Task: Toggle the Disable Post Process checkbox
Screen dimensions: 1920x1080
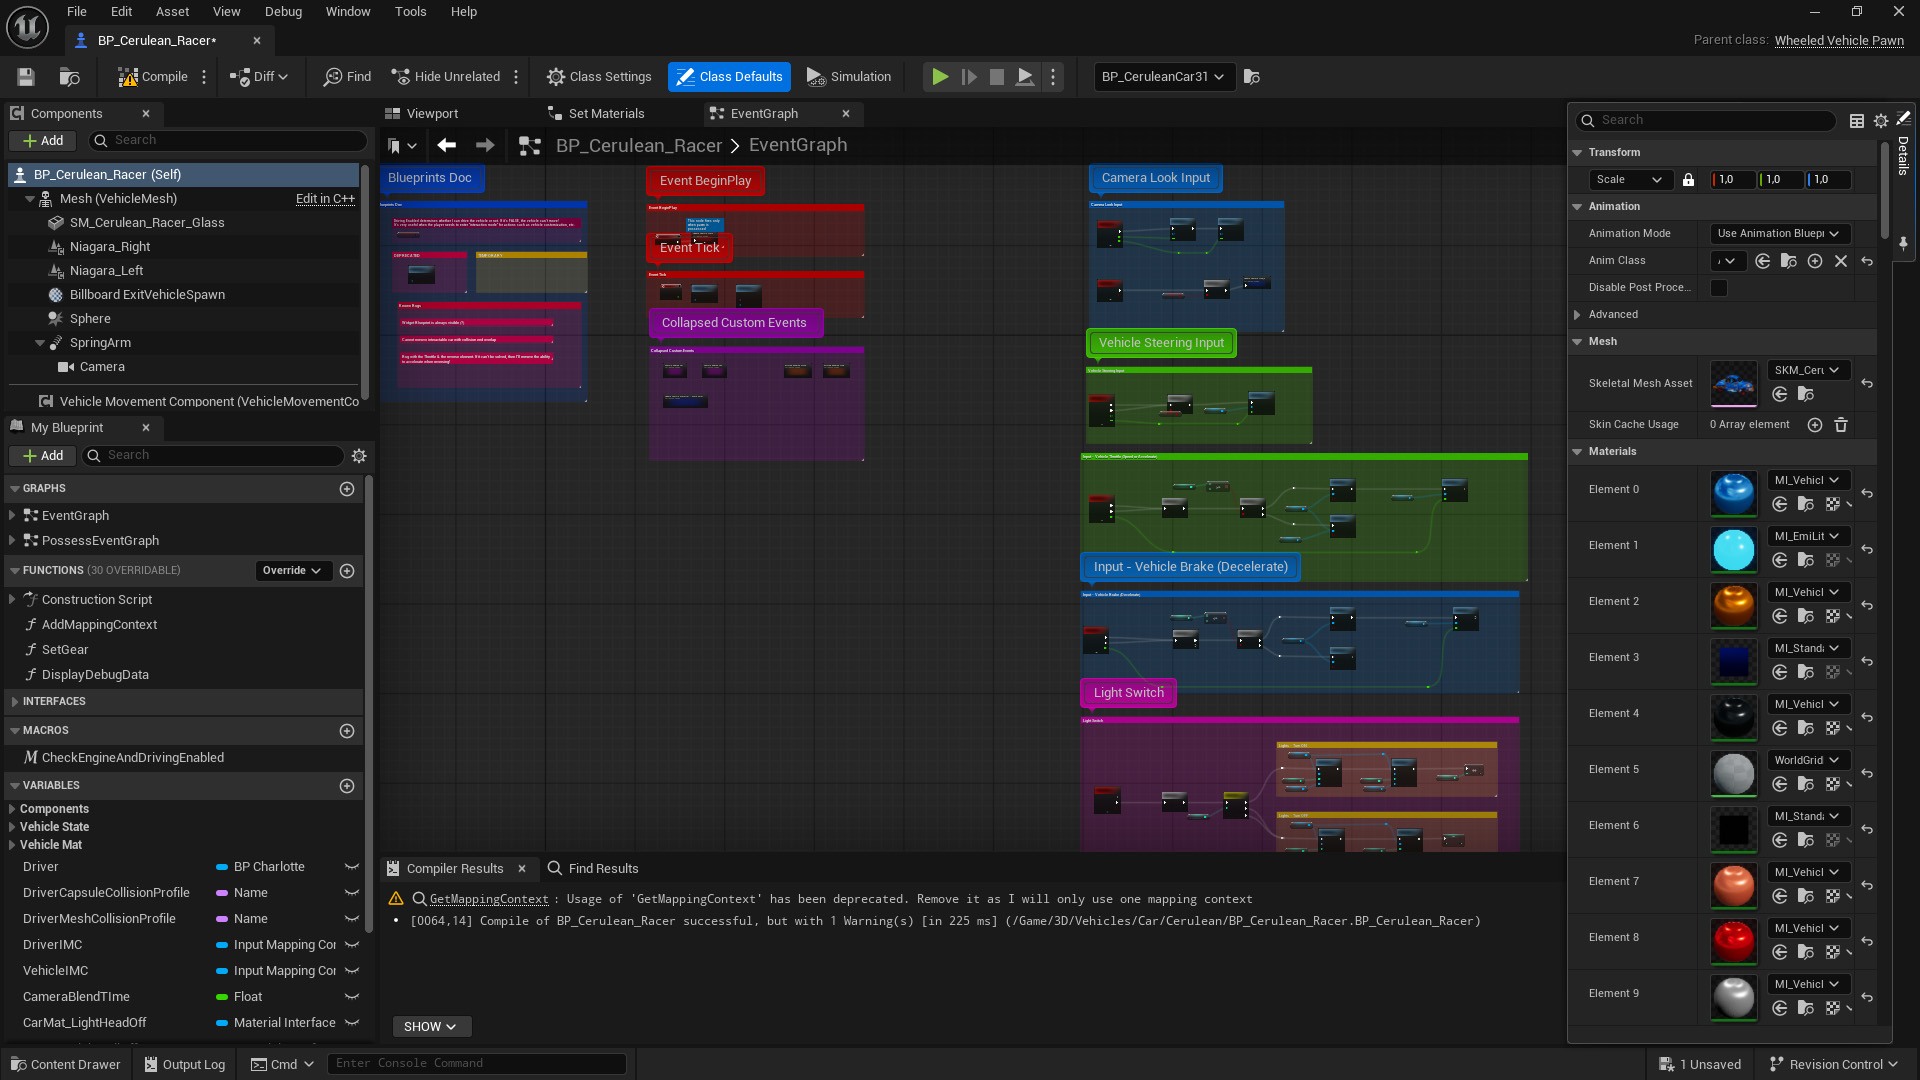Action: 1719,288
